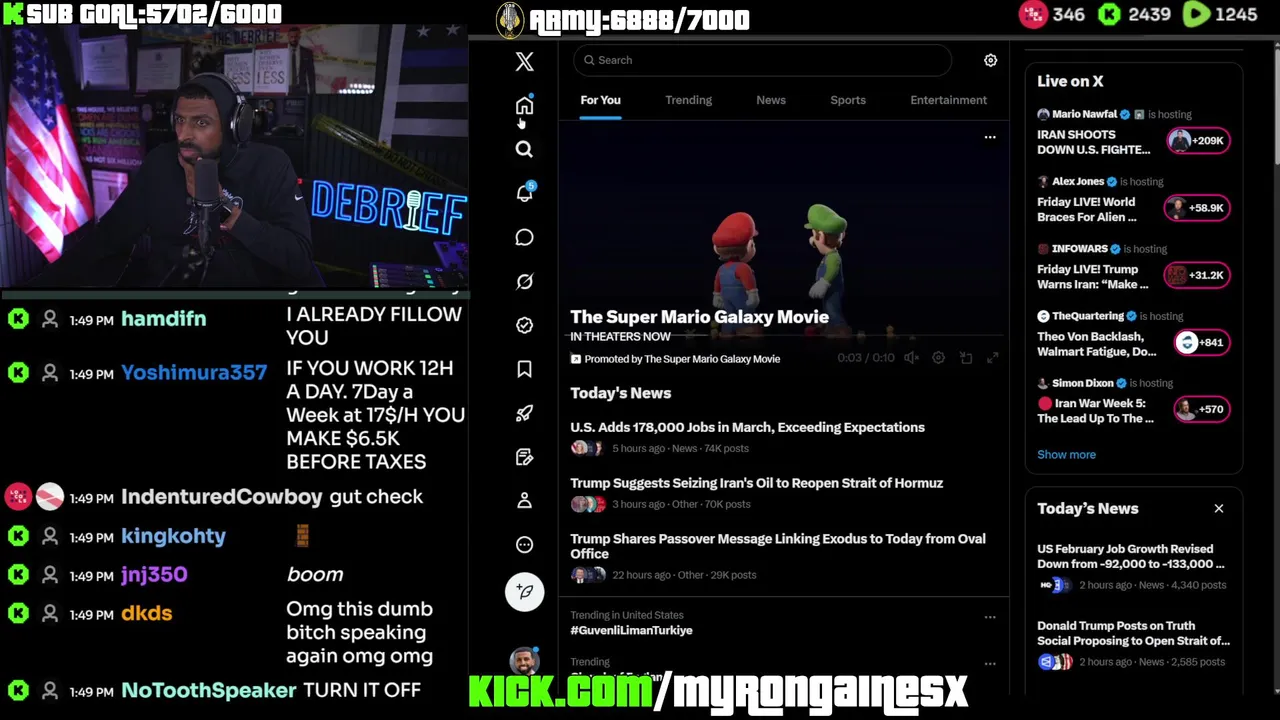This screenshot has width=1280, height=720.
Task: Click the pink 346 viewer count icon
Action: 1033,14
